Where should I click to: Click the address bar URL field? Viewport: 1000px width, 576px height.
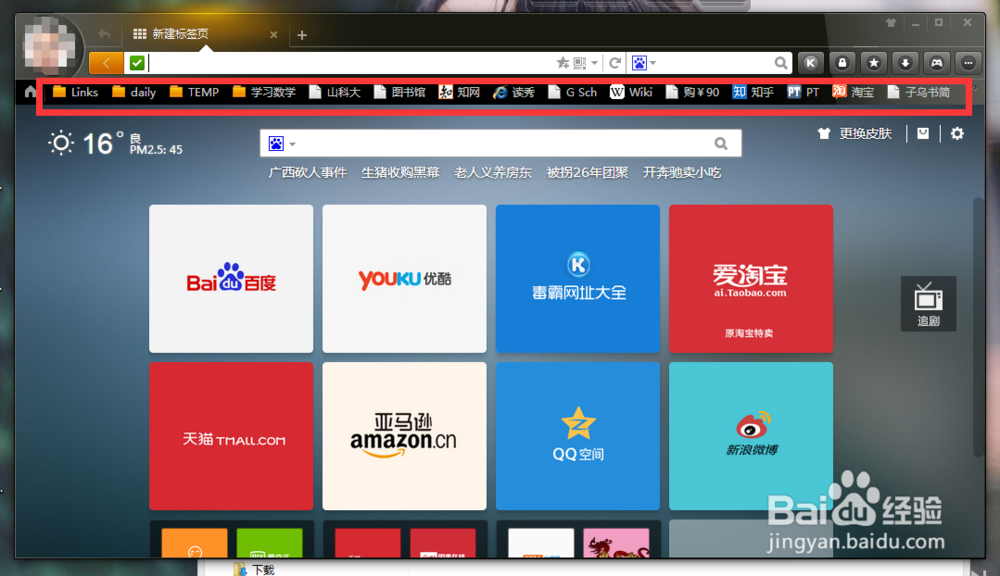351,63
